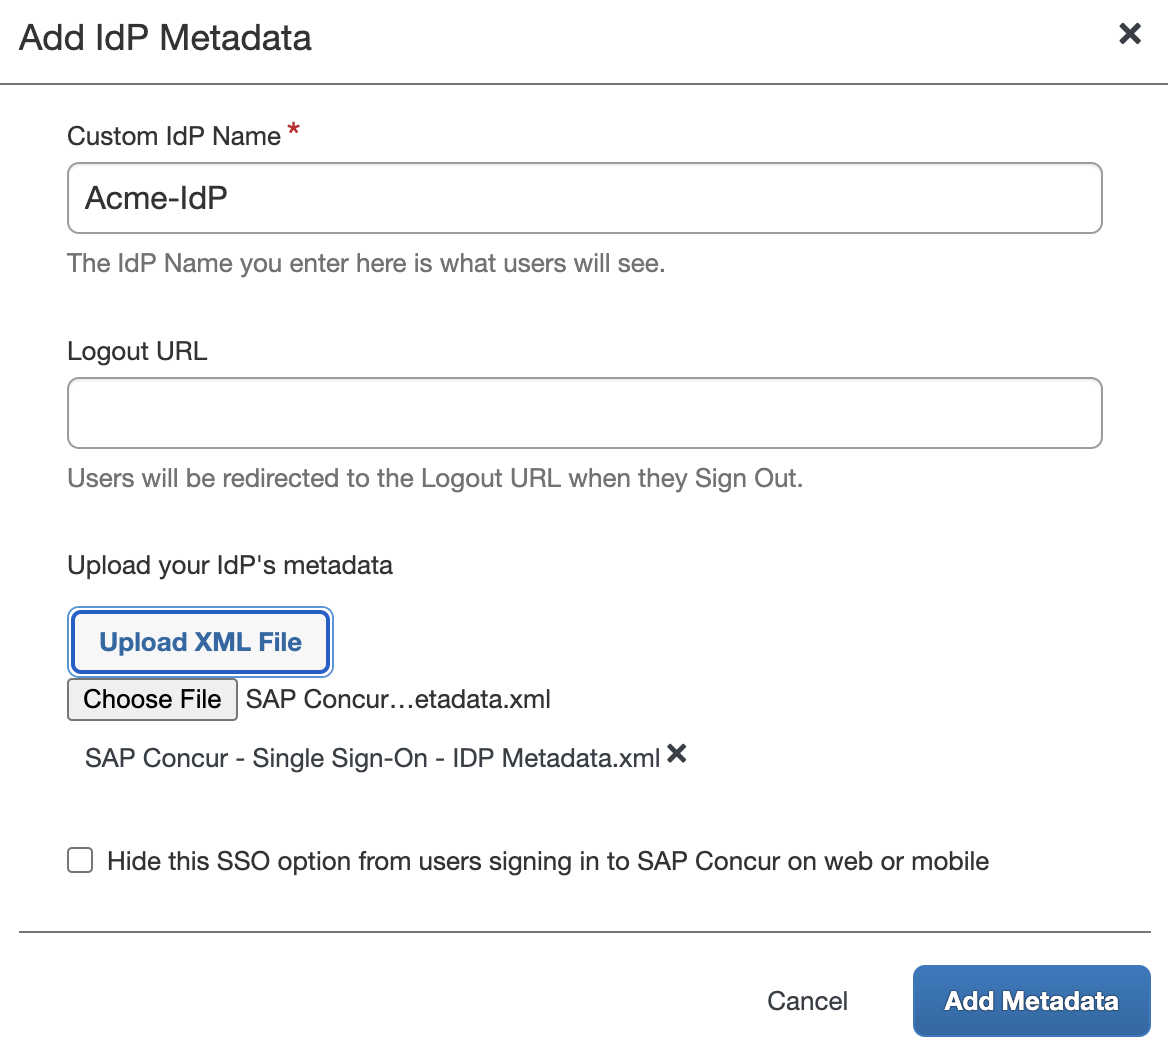
Task: Click the X next to the dialog title
Action: [x=1129, y=33]
